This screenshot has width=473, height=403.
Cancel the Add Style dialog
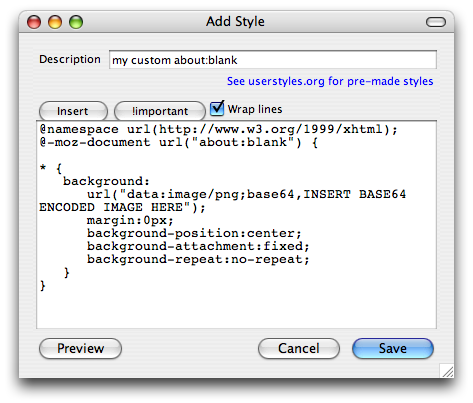[x=299, y=349]
